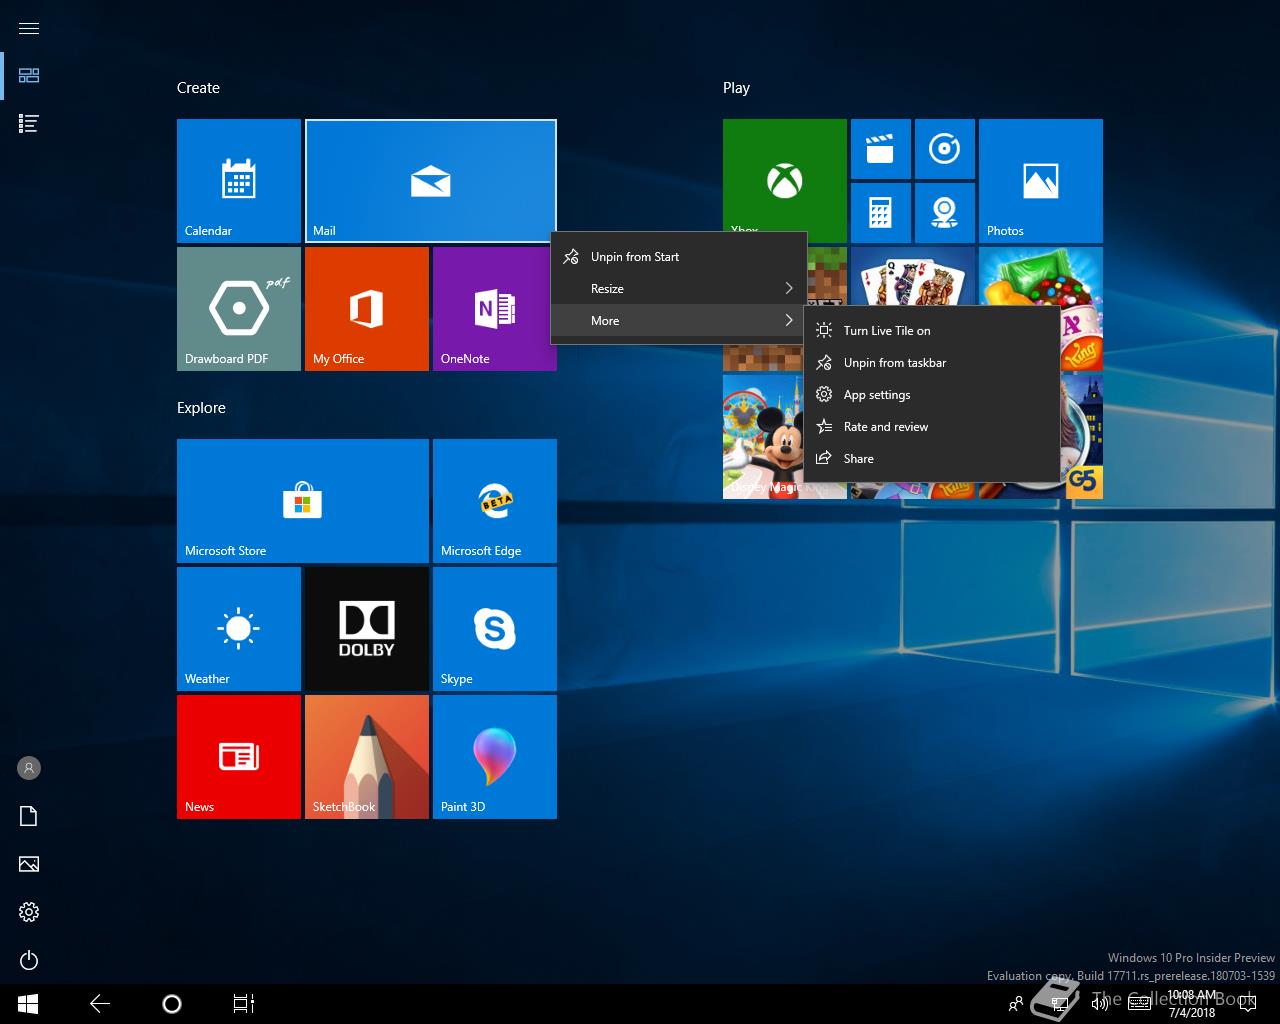Viewport: 1280px width, 1024px height.
Task: Launch the Drawboard PDF tile
Action: tap(239, 309)
